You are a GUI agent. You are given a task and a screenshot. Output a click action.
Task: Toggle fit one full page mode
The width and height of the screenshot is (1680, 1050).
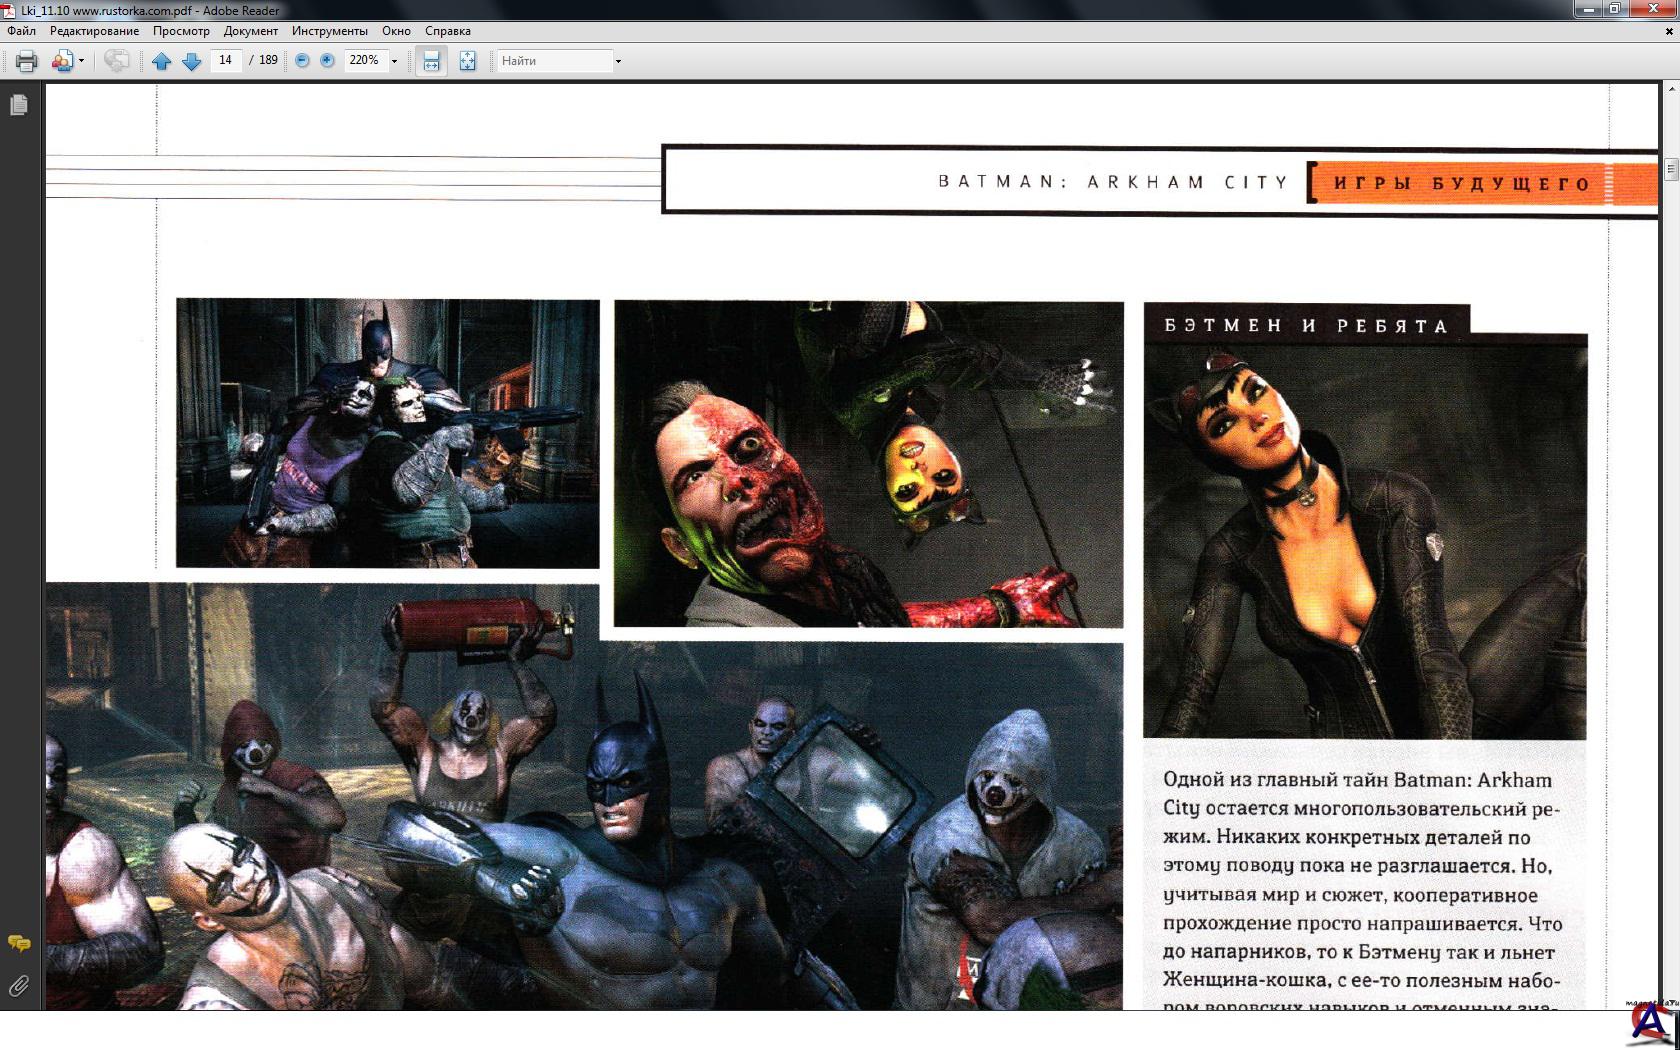(x=467, y=61)
